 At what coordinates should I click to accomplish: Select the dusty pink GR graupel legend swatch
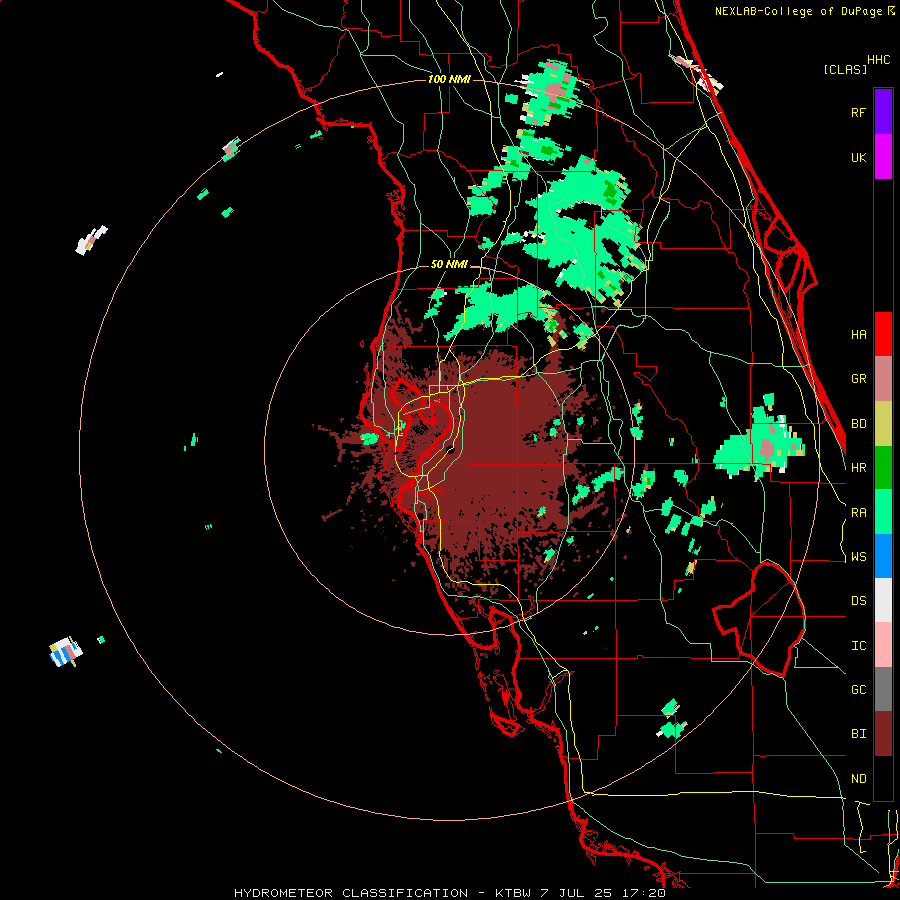883,378
